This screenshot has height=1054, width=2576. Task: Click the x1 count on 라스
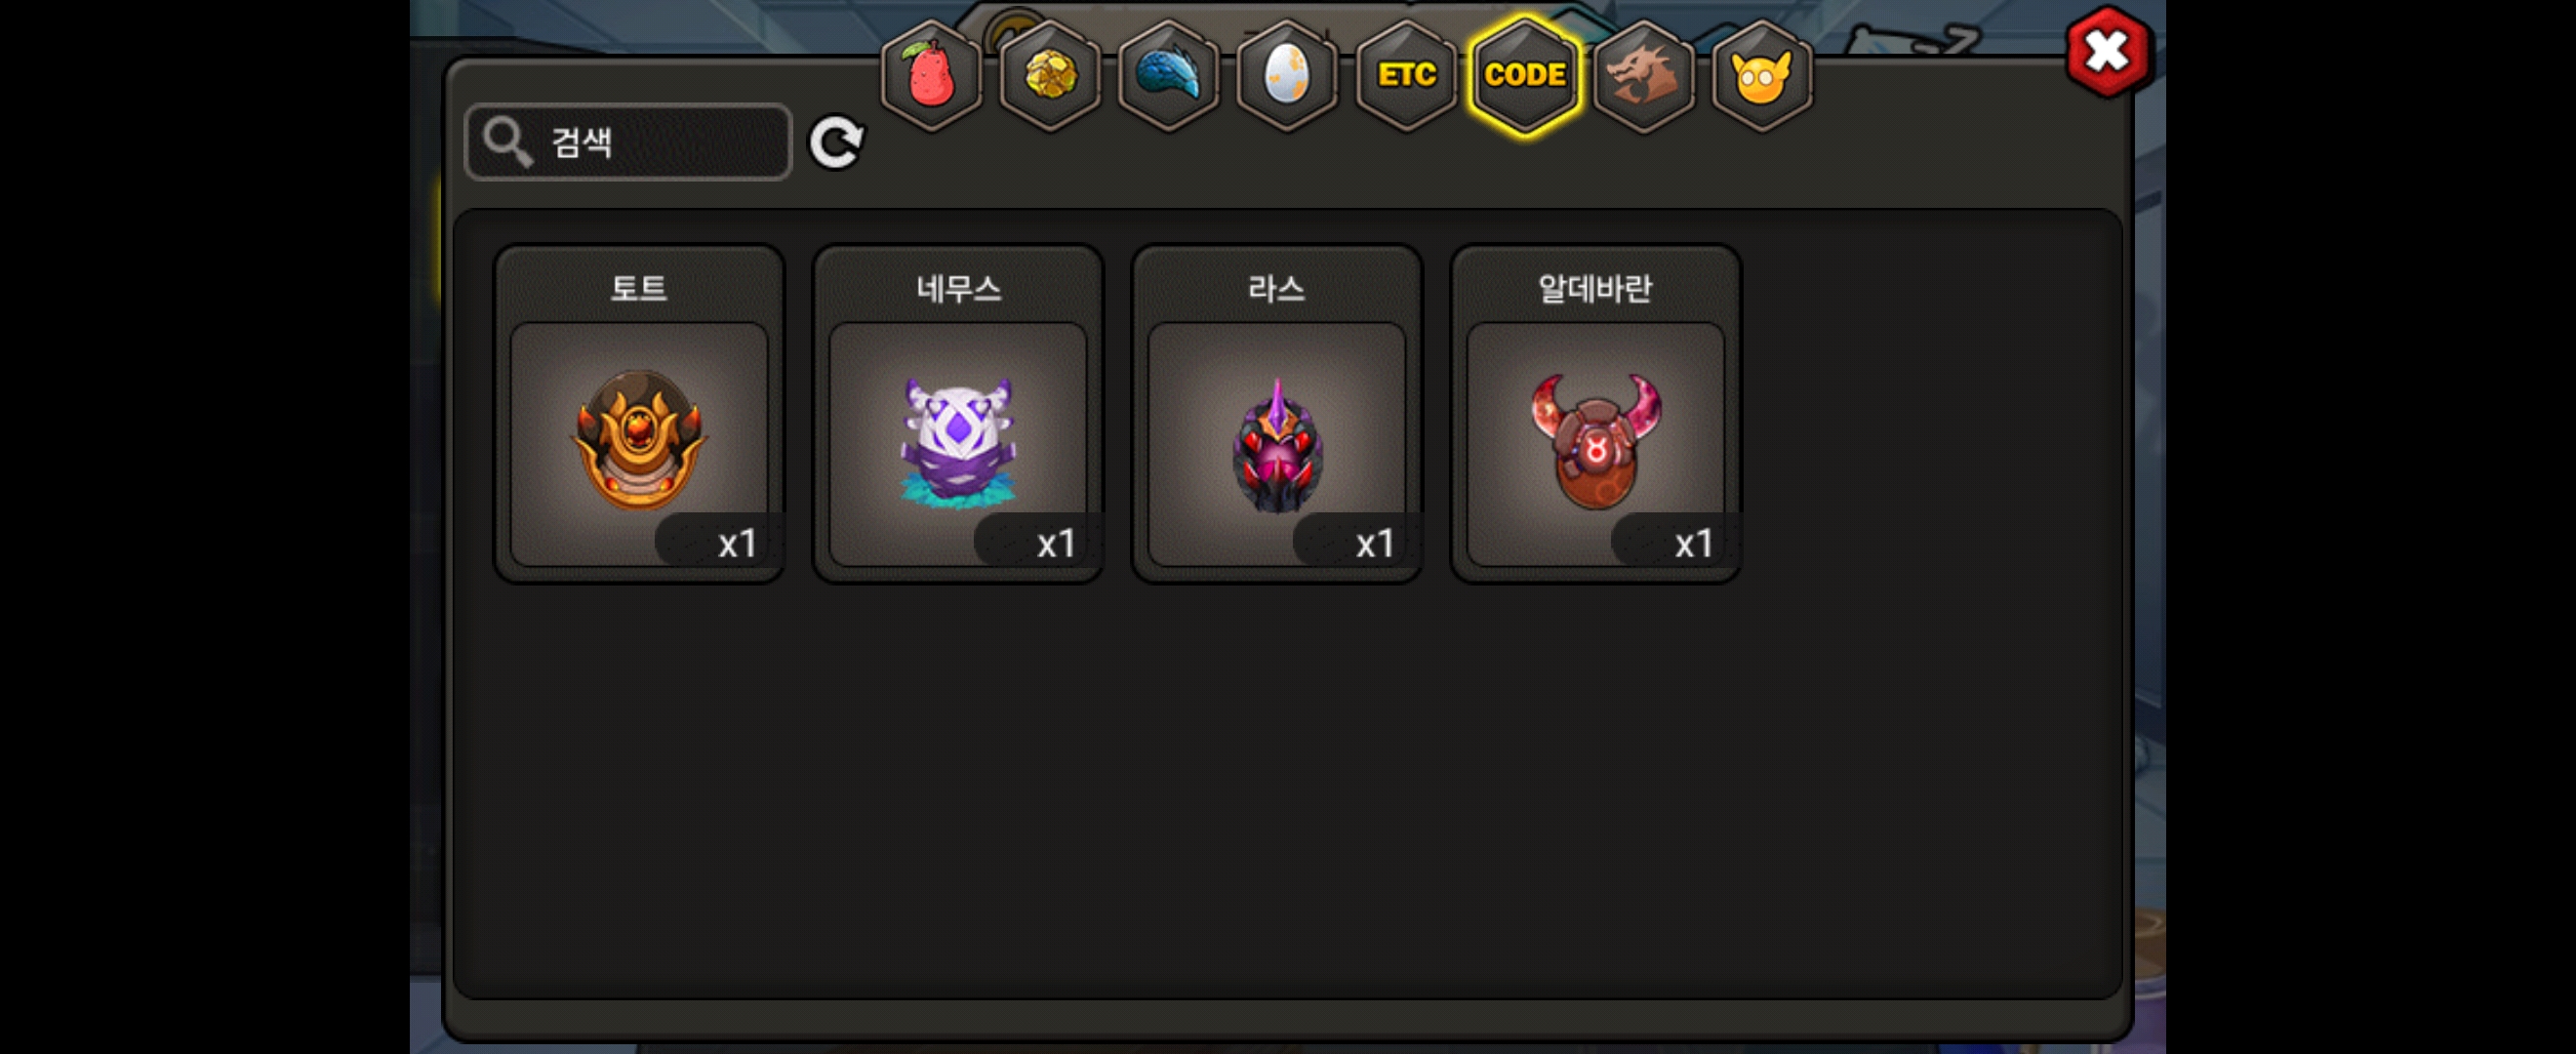tap(1375, 544)
